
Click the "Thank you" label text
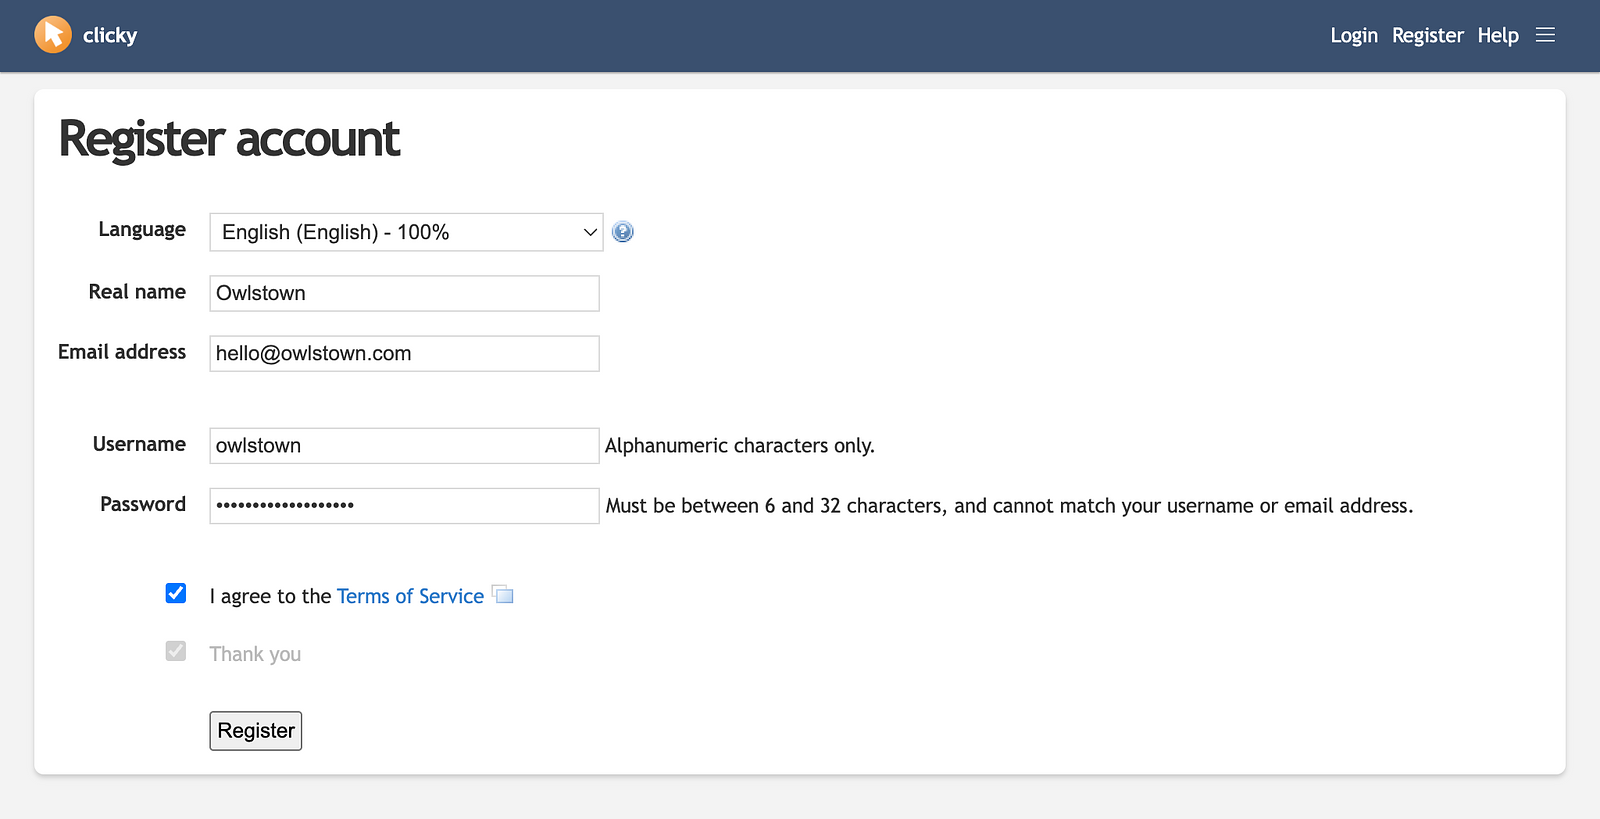pyautogui.click(x=255, y=654)
